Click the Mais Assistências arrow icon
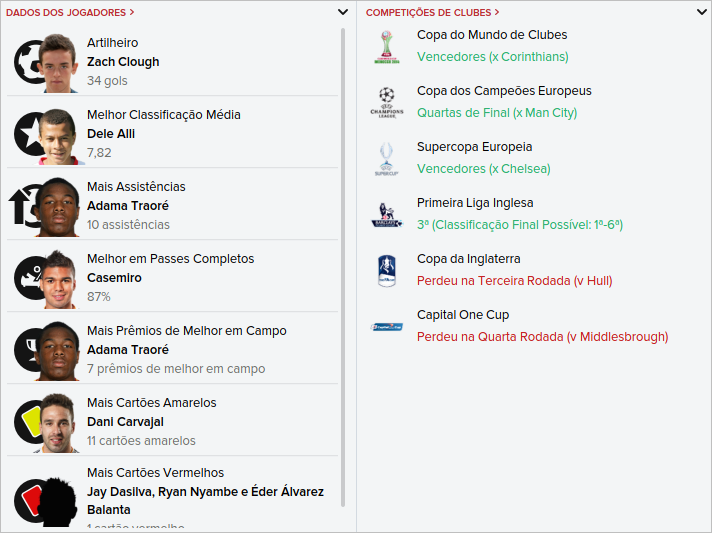 (x=22, y=206)
